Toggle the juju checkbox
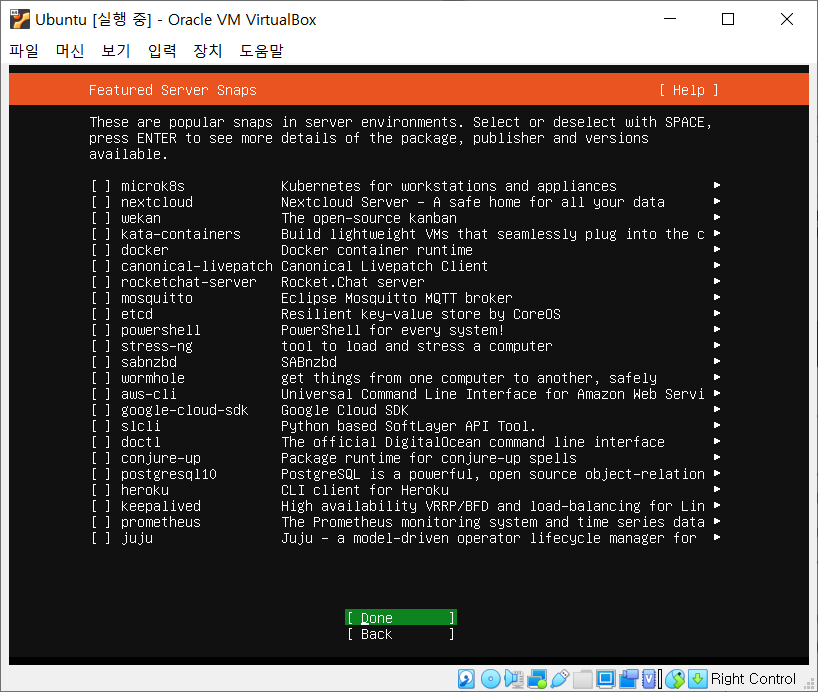This screenshot has width=818, height=692. pyautogui.click(x=101, y=539)
